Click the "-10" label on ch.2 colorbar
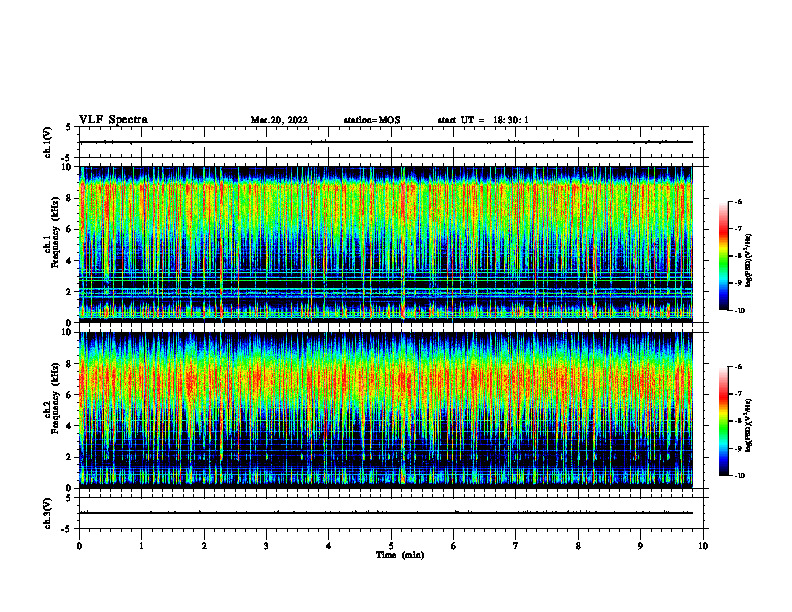 [740, 476]
